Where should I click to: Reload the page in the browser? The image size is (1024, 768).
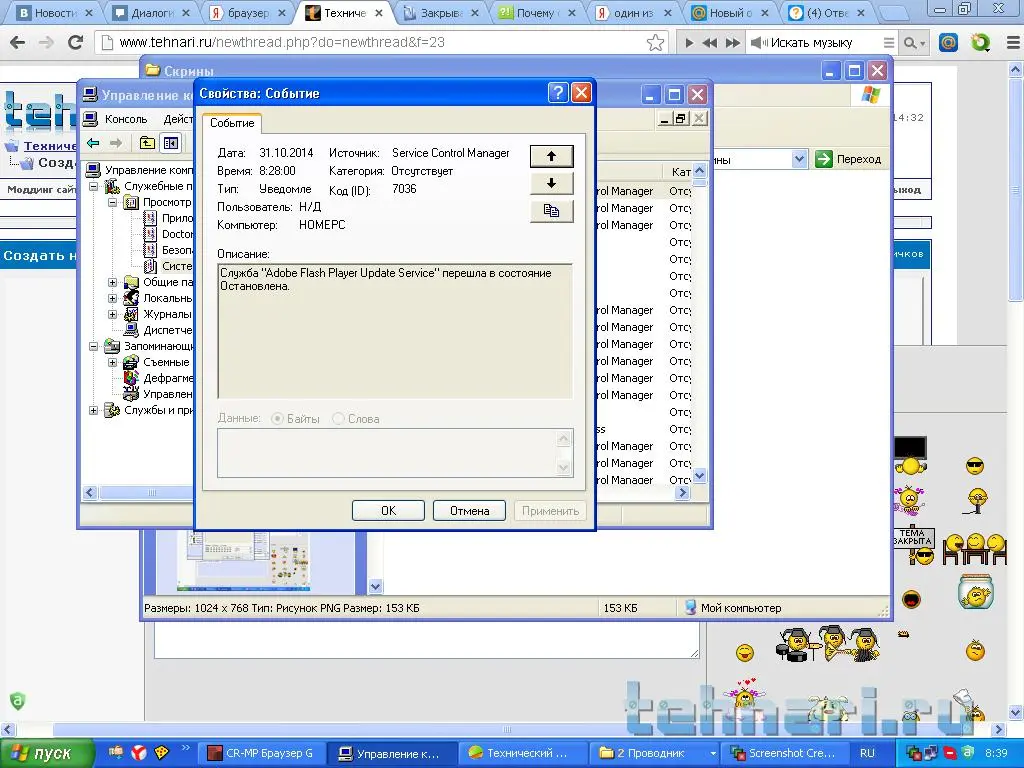point(75,43)
